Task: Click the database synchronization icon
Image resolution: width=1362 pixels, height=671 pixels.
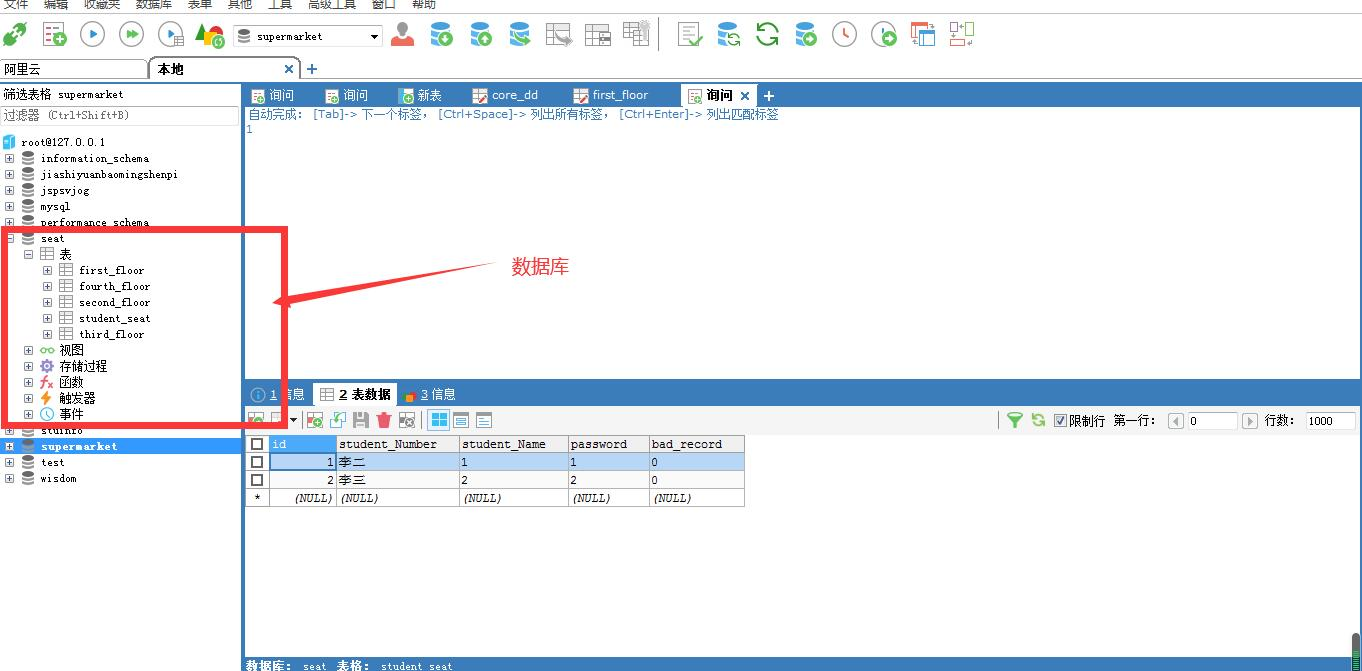Action: point(728,35)
